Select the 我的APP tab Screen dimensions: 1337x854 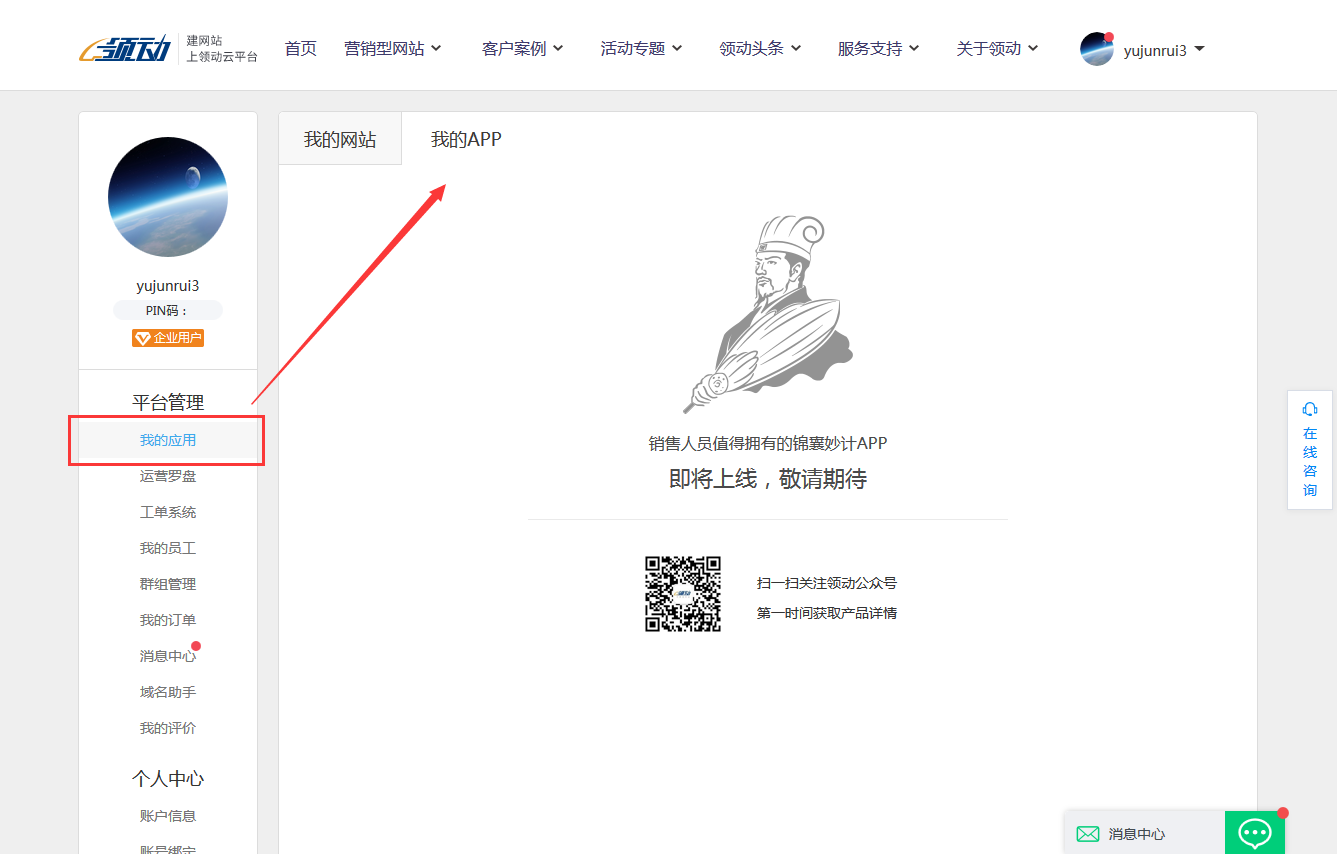(466, 139)
